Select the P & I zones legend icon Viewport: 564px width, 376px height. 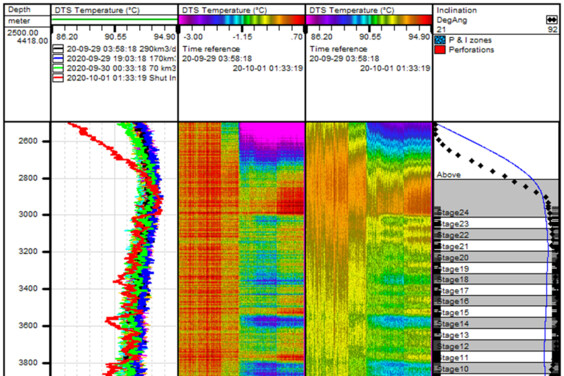pyautogui.click(x=440, y=40)
